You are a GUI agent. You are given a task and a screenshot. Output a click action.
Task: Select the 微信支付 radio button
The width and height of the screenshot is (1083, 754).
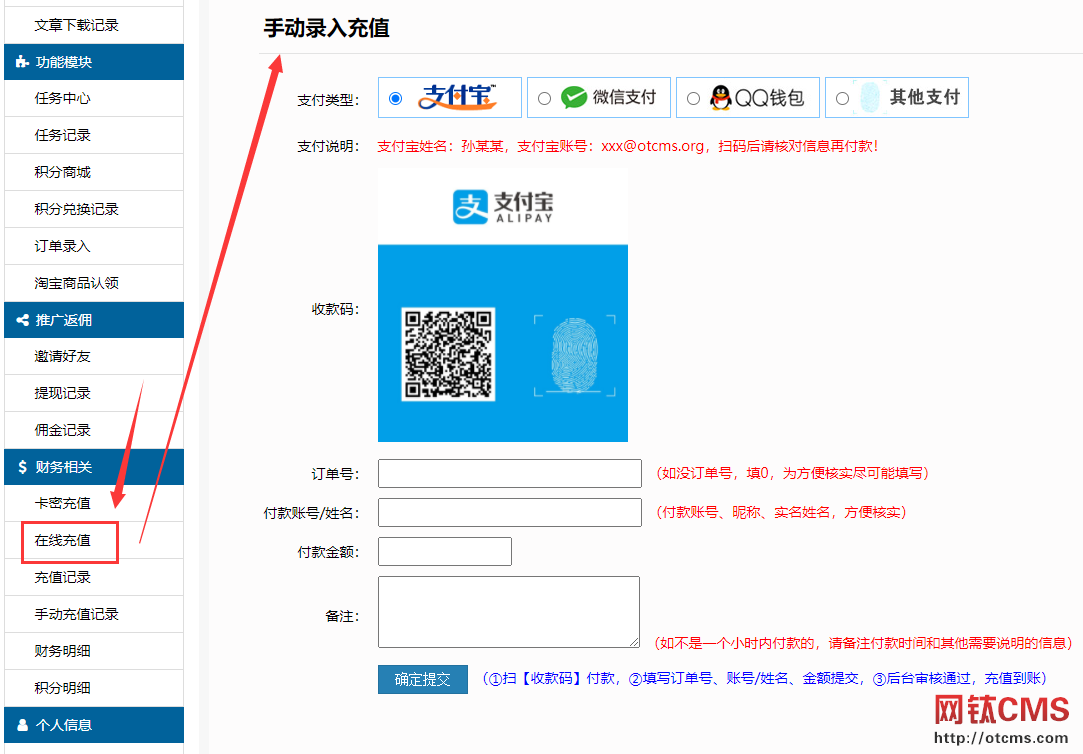tap(544, 98)
